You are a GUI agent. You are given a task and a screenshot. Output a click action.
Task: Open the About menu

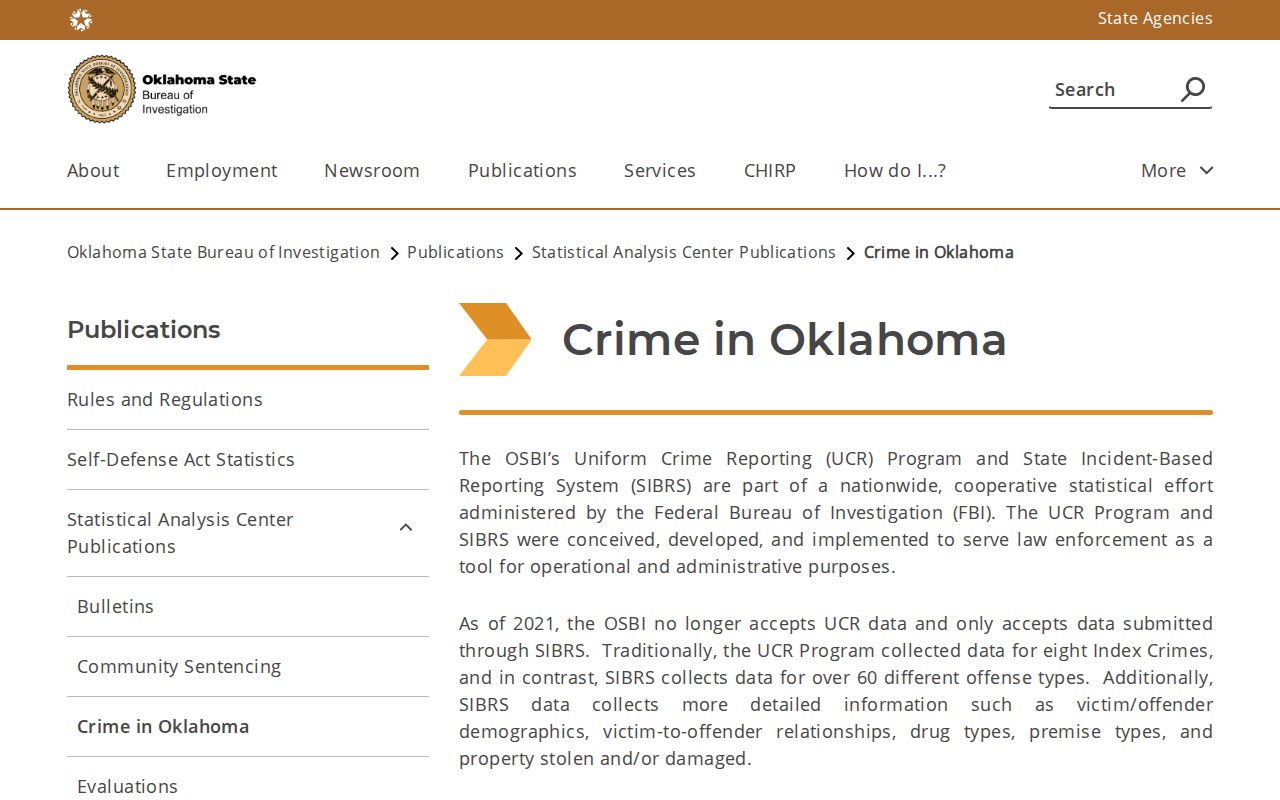pyautogui.click(x=93, y=170)
